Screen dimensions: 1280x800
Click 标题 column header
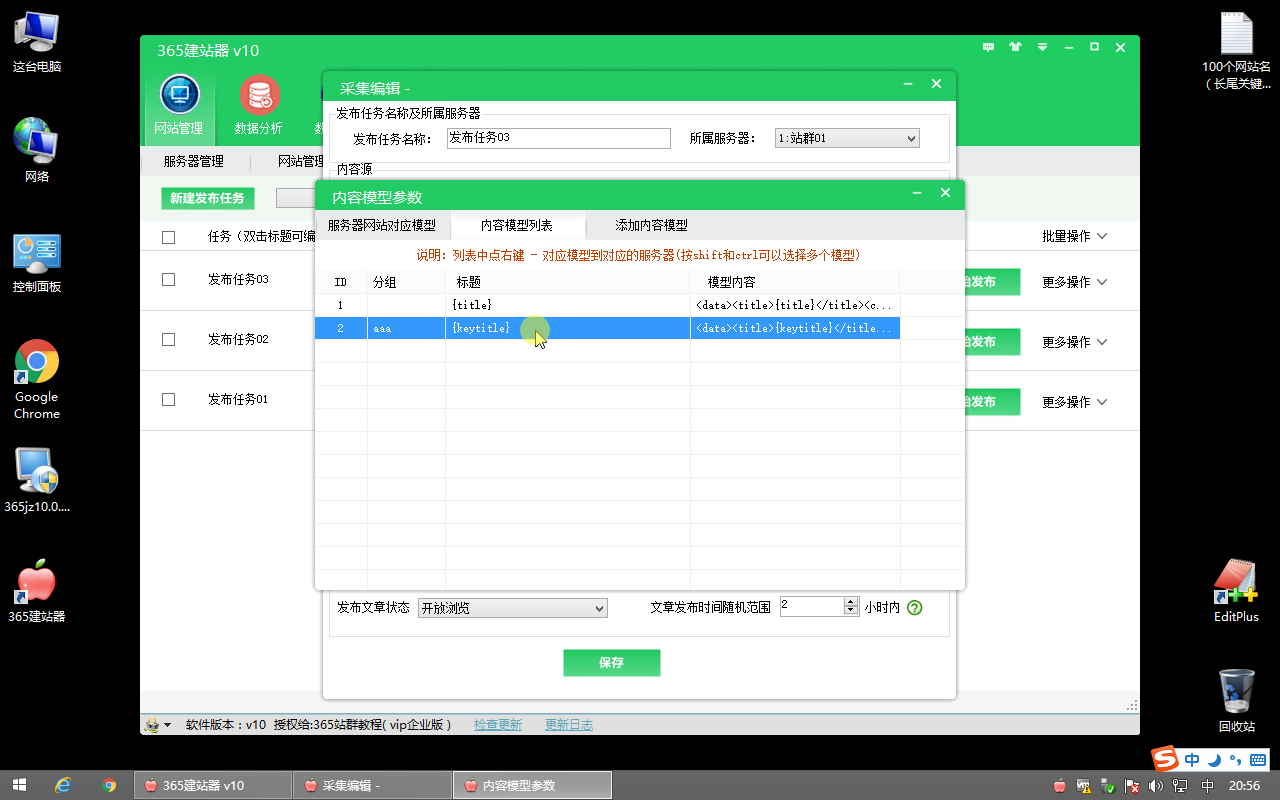click(x=567, y=282)
